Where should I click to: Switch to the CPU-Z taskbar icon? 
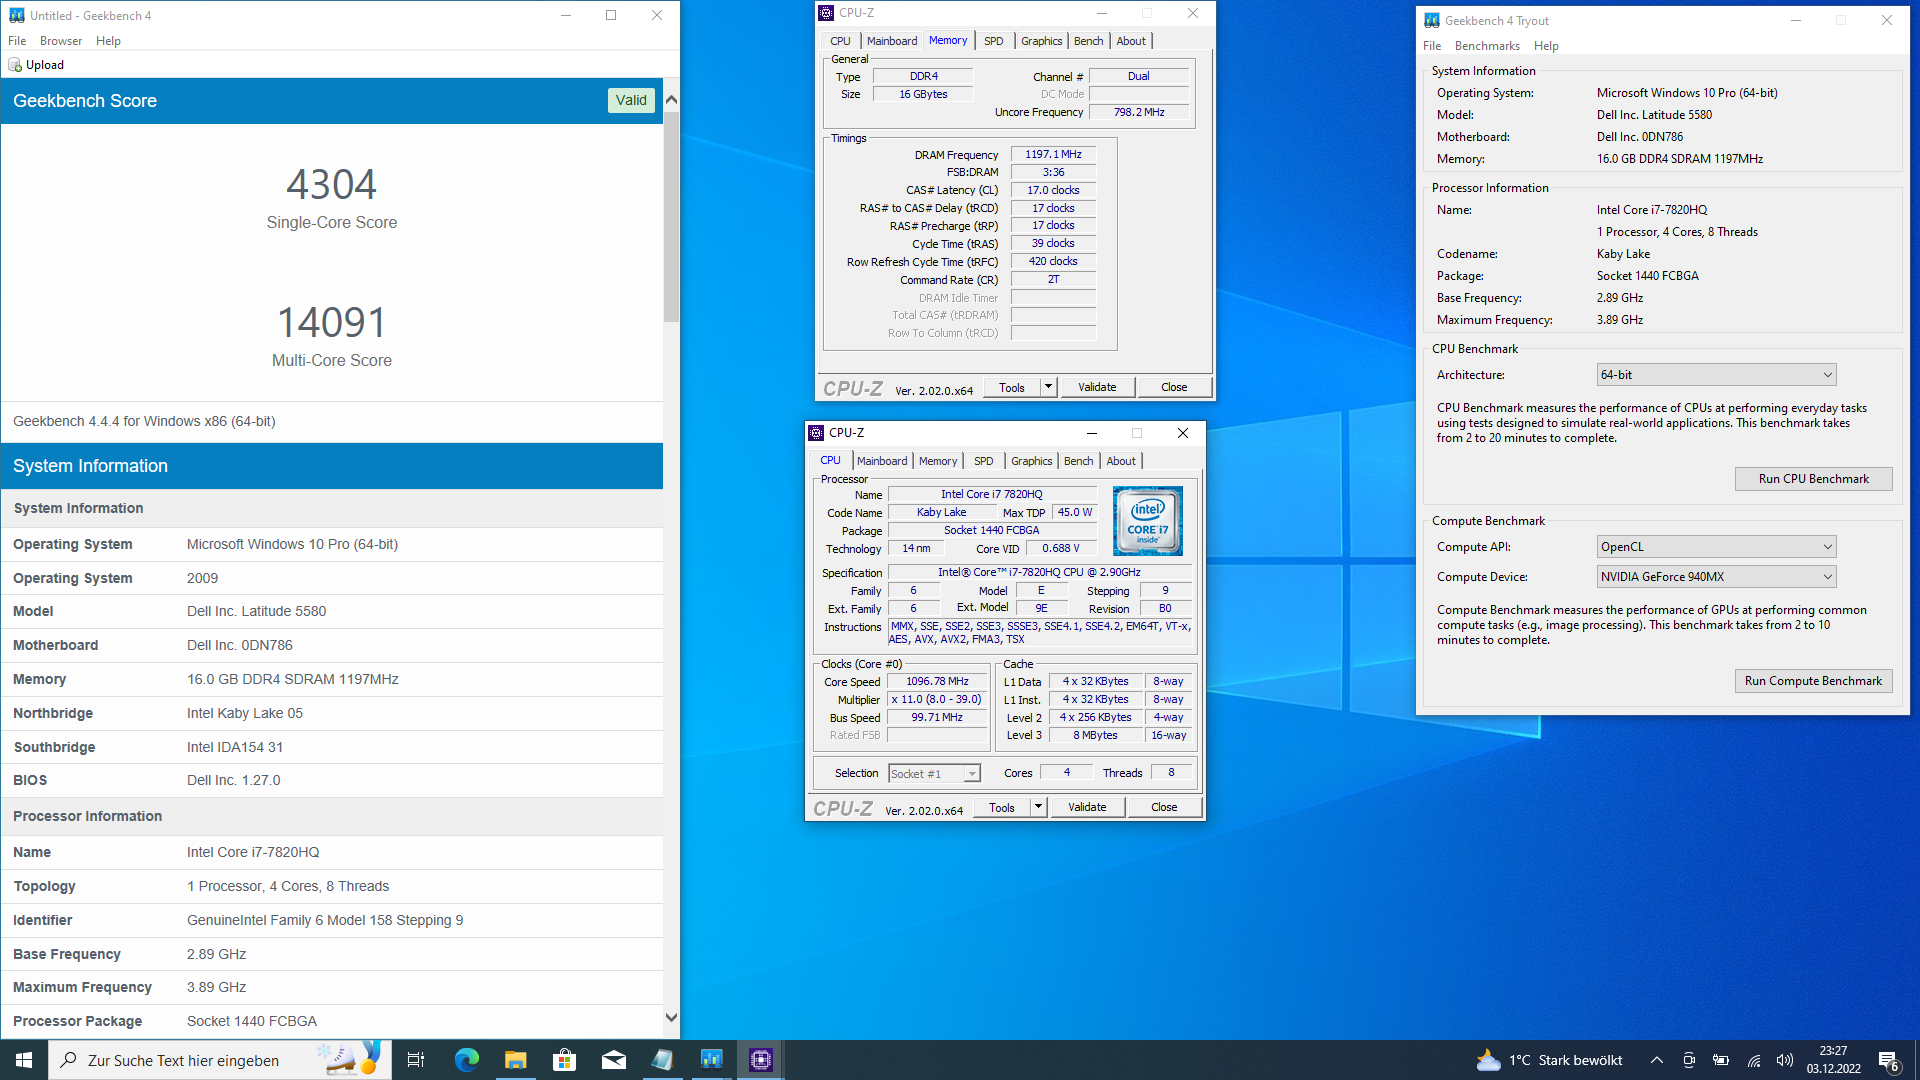(x=761, y=1060)
